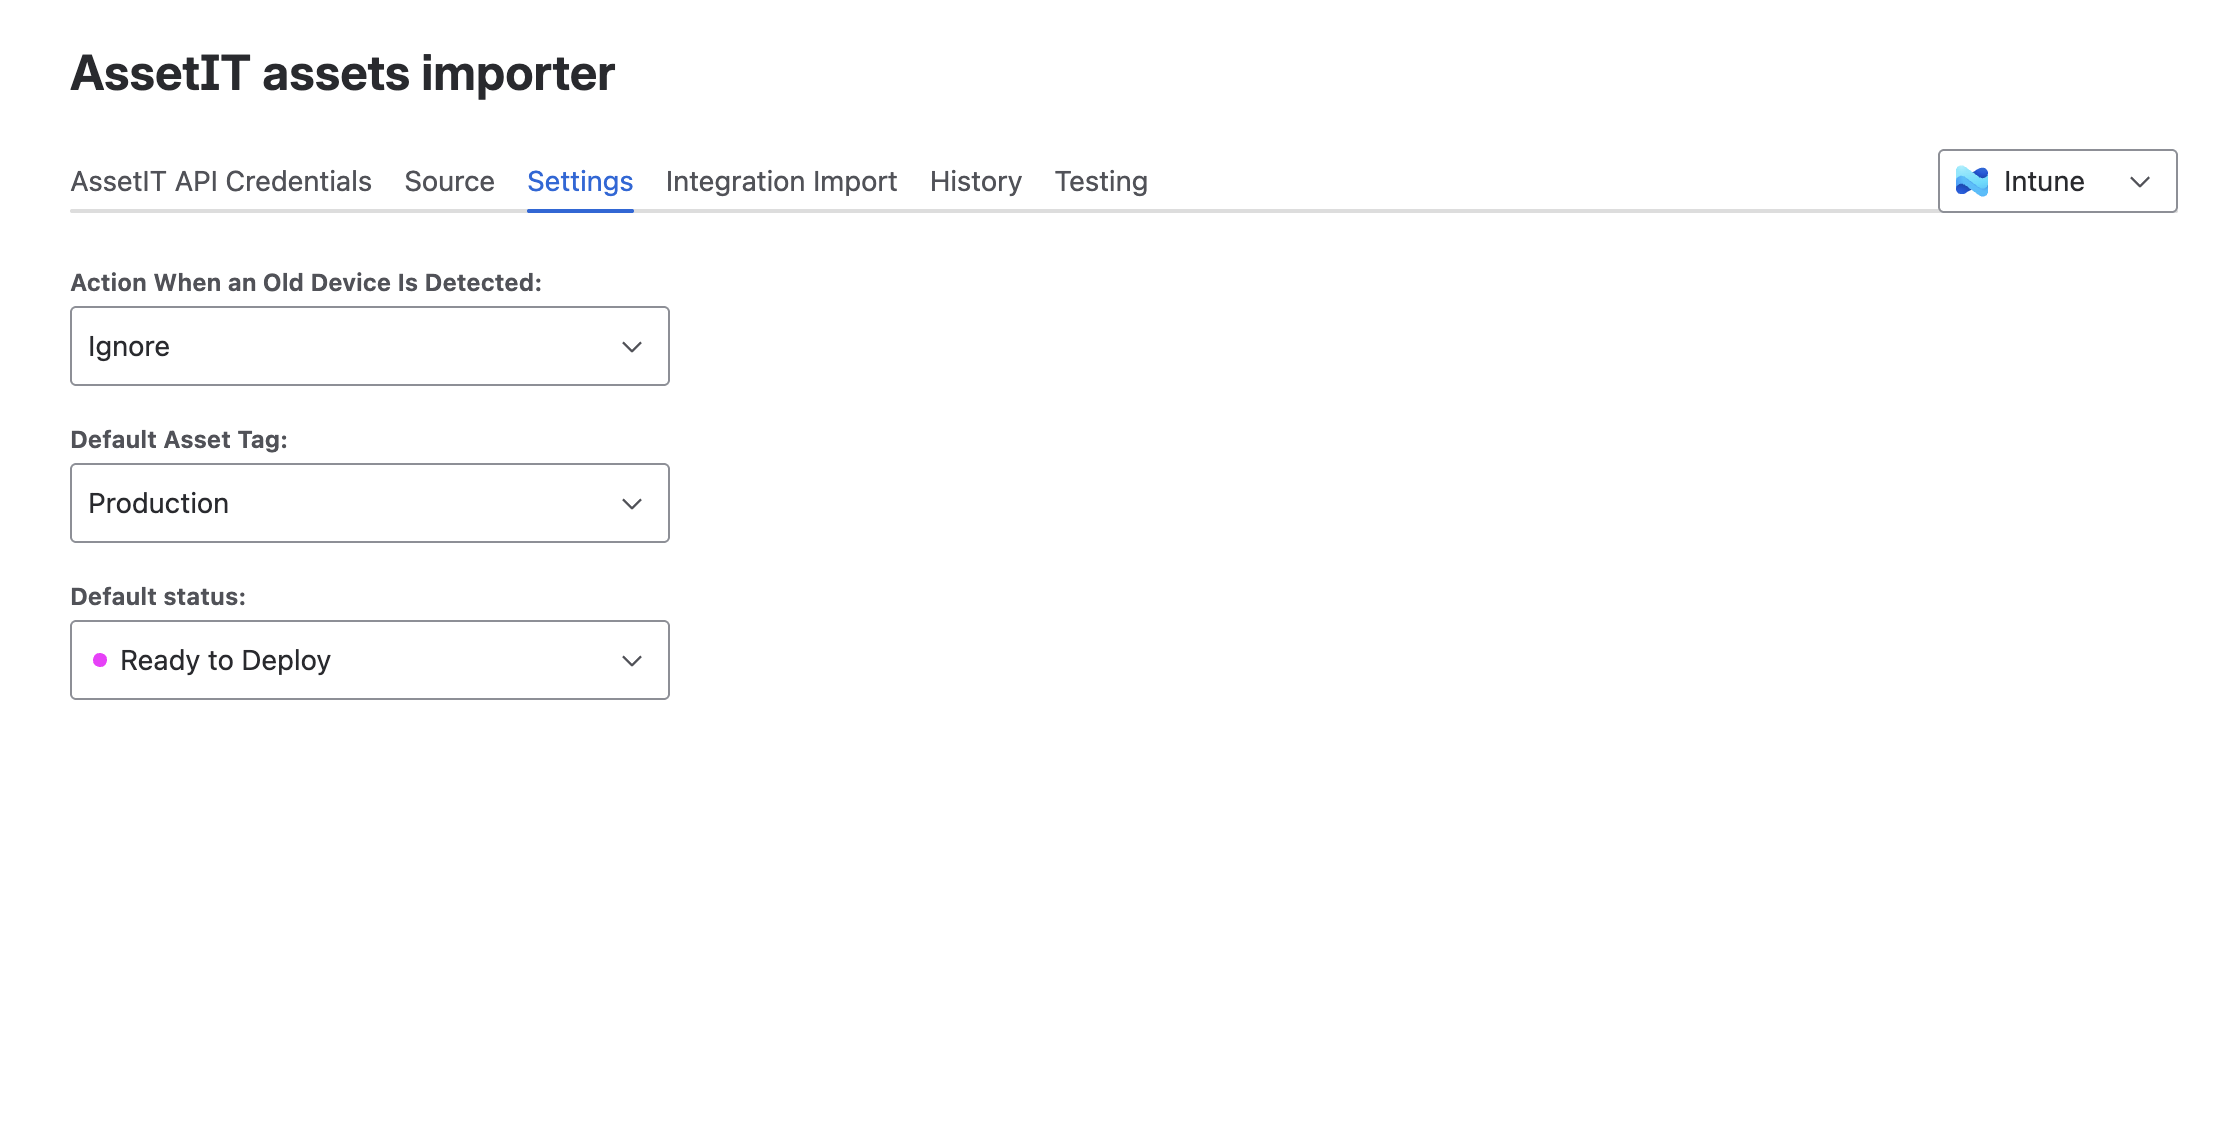
Task: Click the Ready to Deploy value text
Action: [x=225, y=660]
